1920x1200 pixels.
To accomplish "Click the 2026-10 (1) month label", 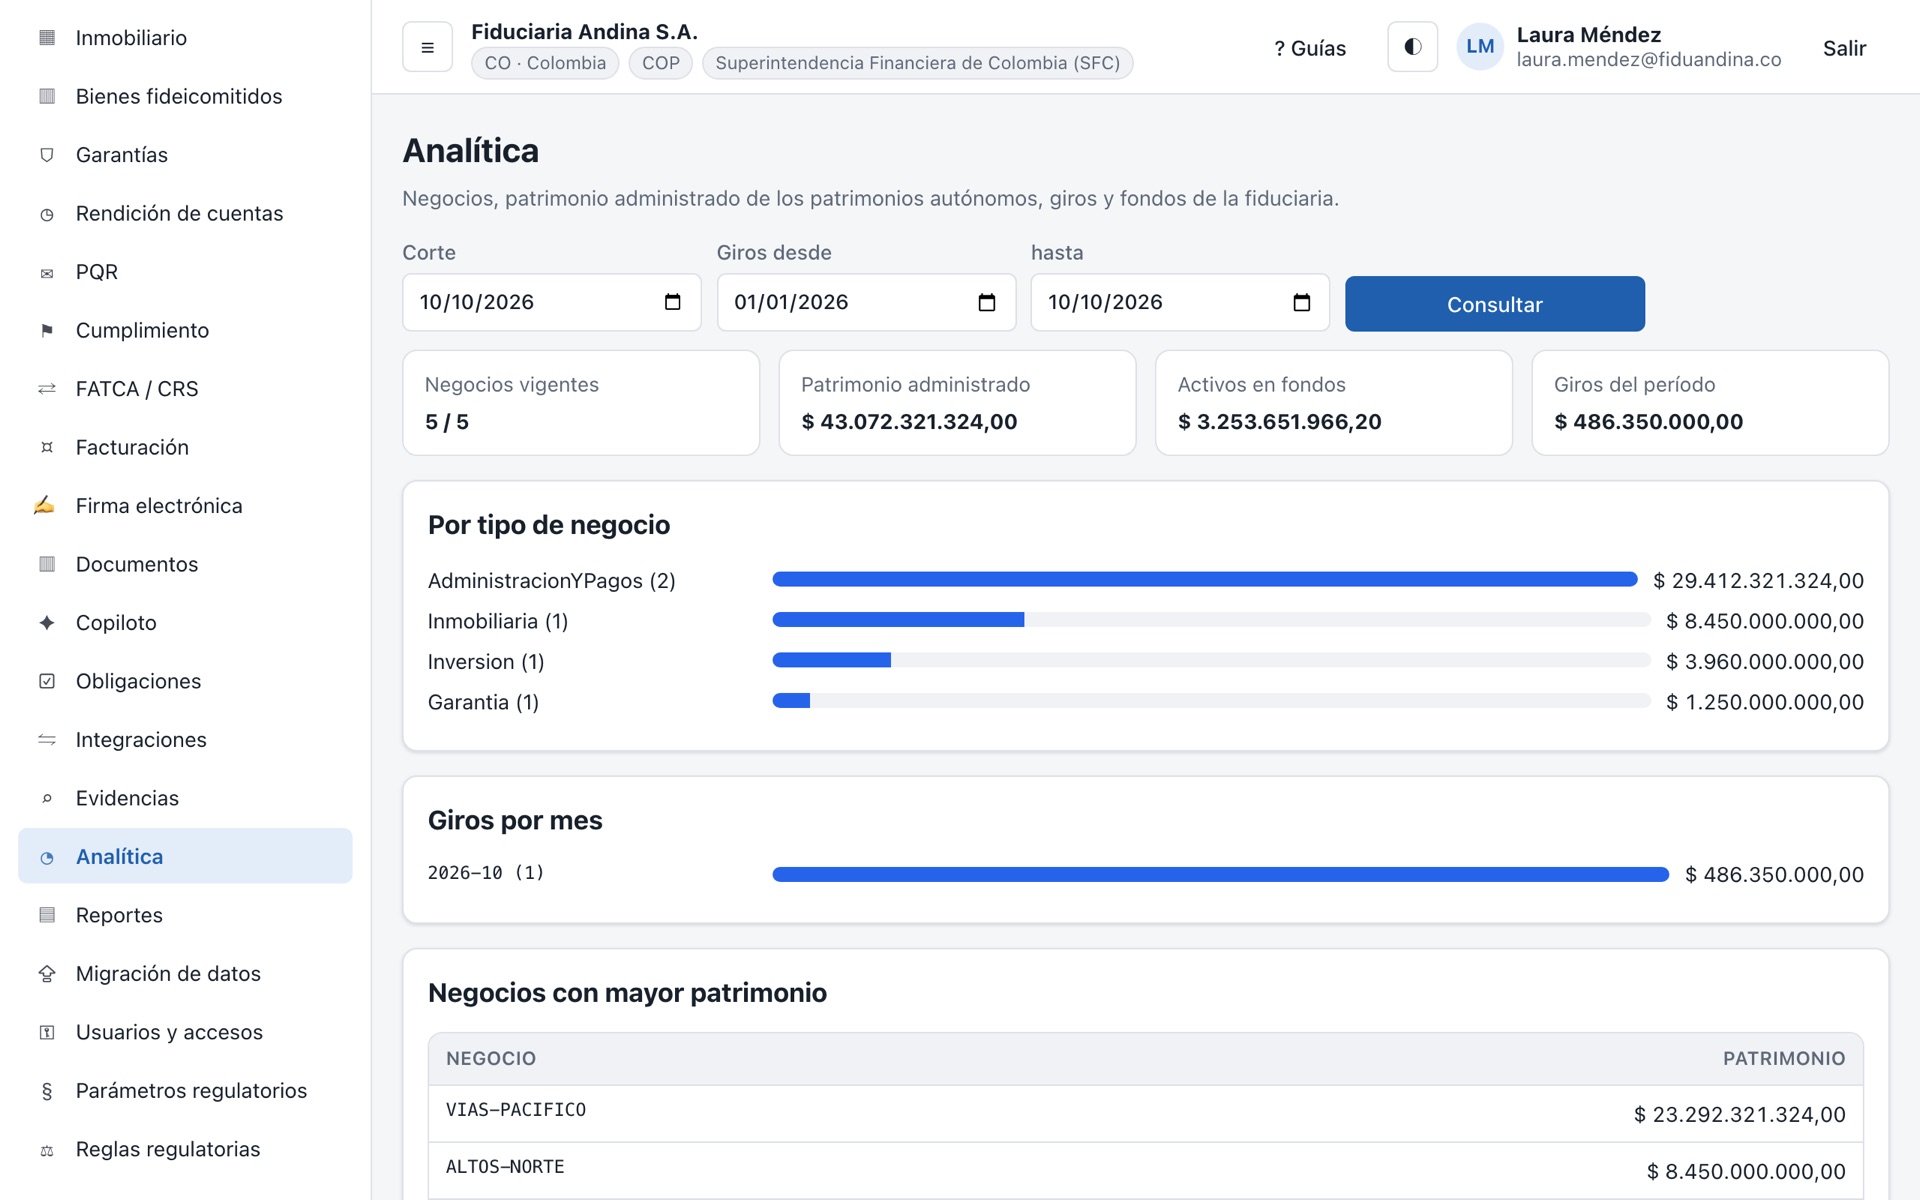I will pyautogui.click(x=486, y=873).
